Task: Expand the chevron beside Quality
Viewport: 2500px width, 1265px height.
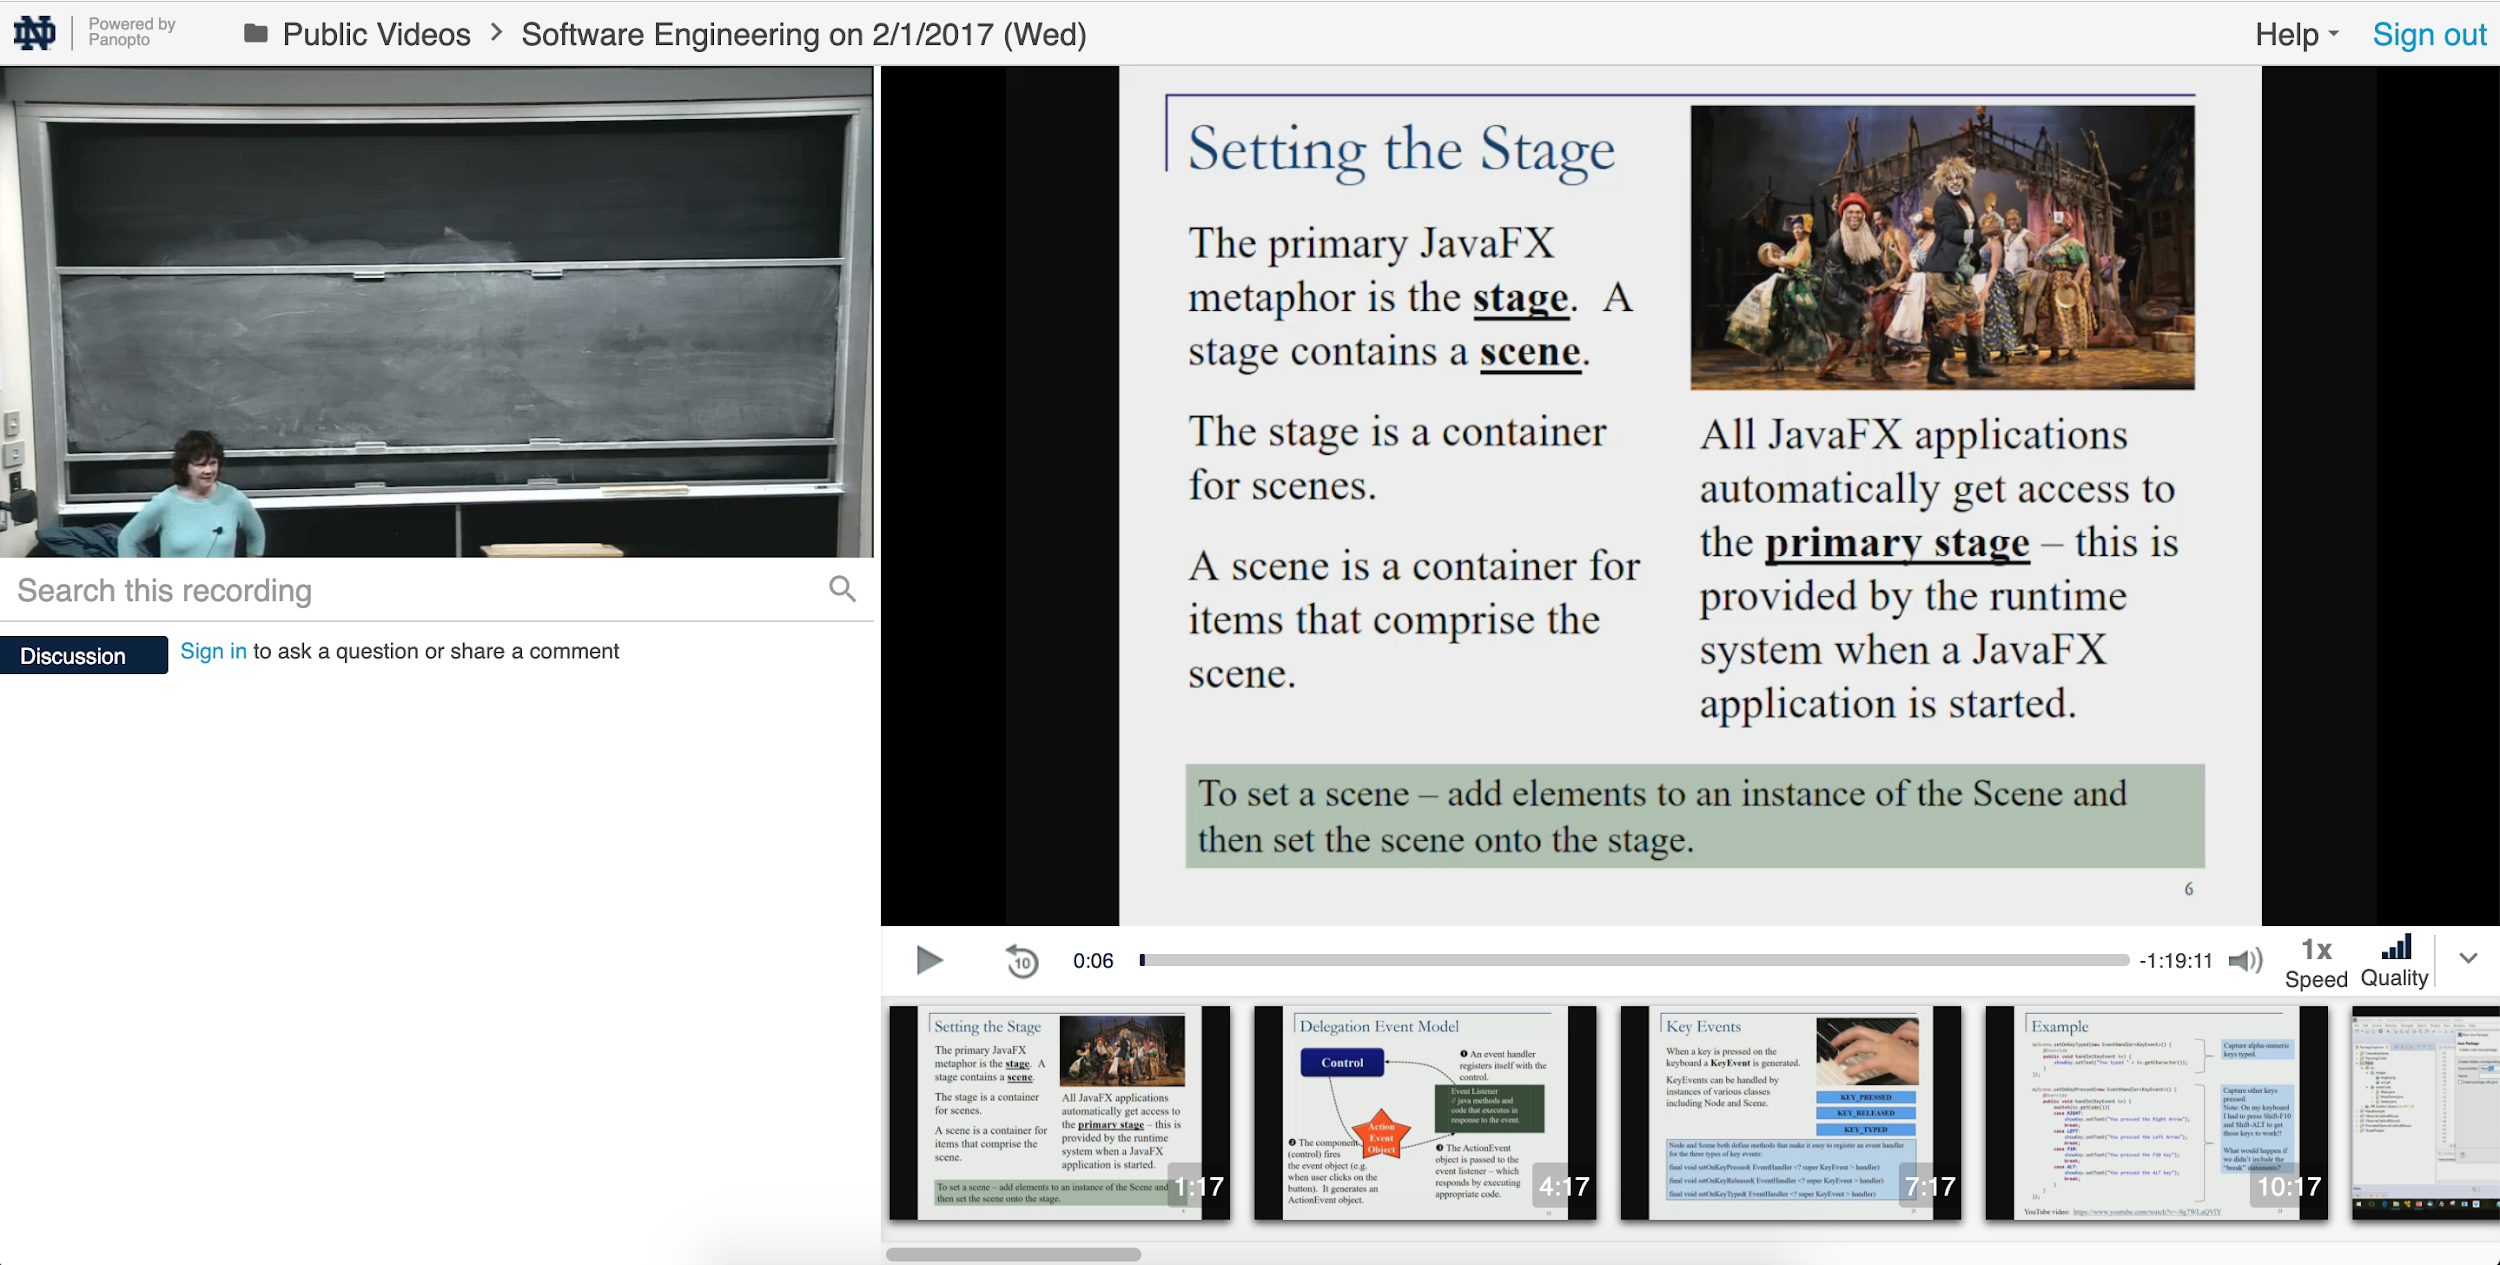Action: [2468, 958]
